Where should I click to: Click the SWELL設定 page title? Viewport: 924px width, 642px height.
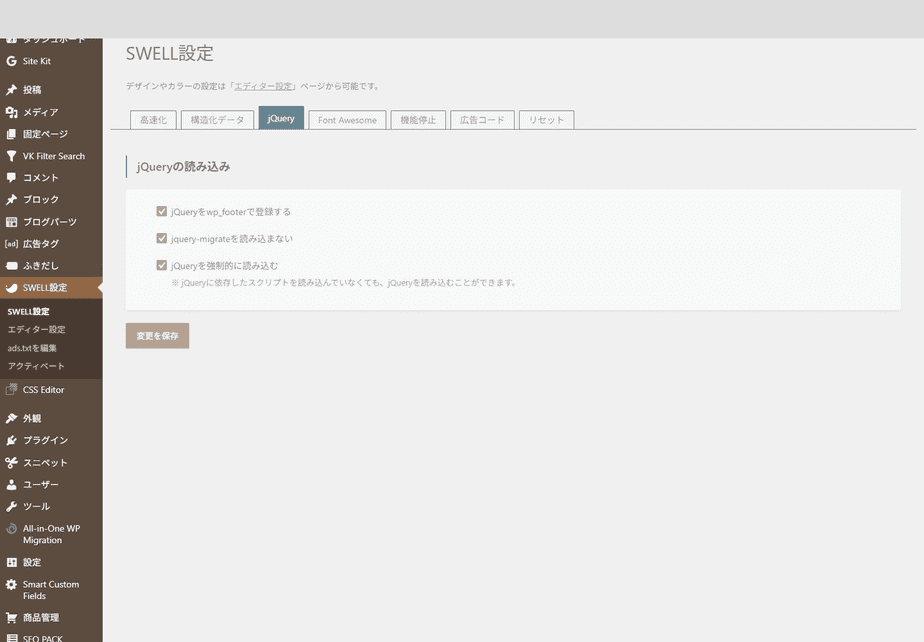tap(170, 53)
